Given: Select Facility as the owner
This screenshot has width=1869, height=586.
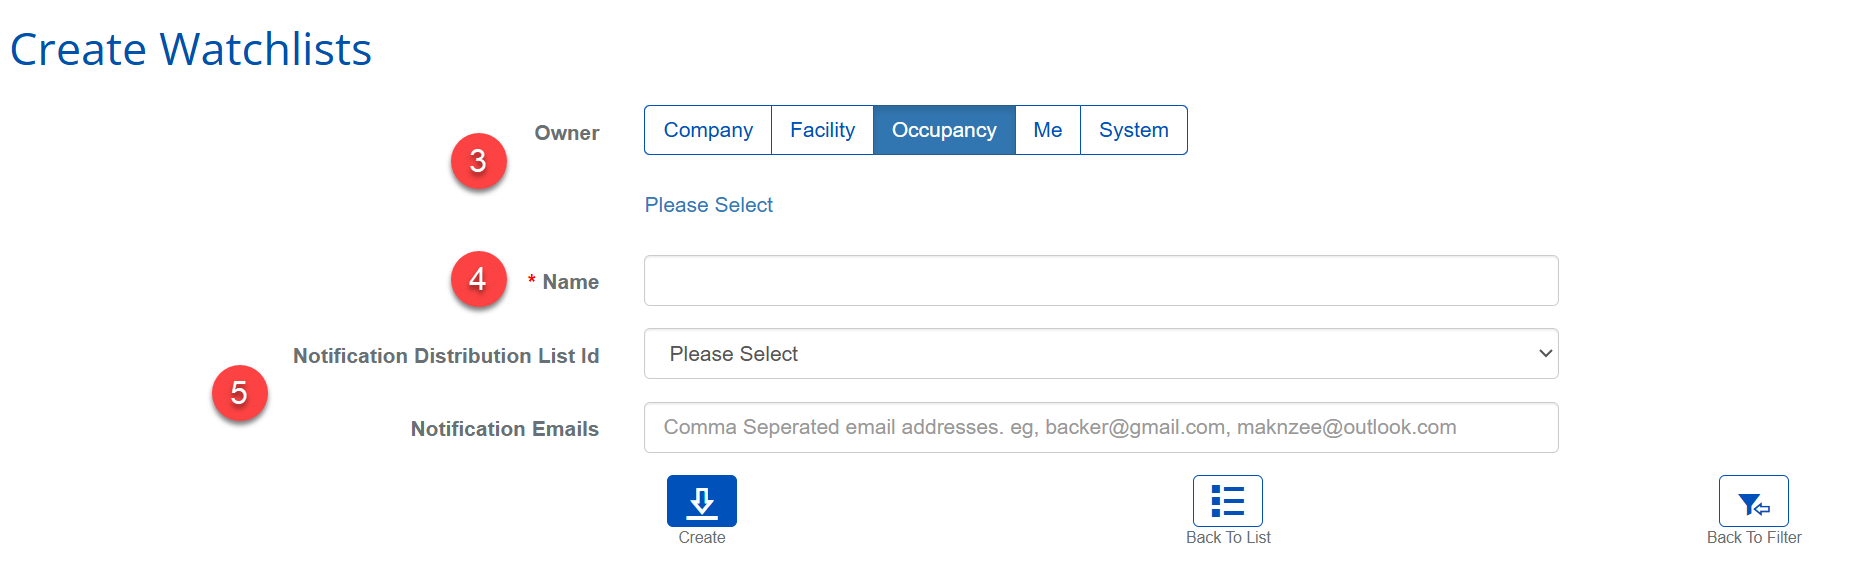Looking at the screenshot, I should (x=822, y=130).
